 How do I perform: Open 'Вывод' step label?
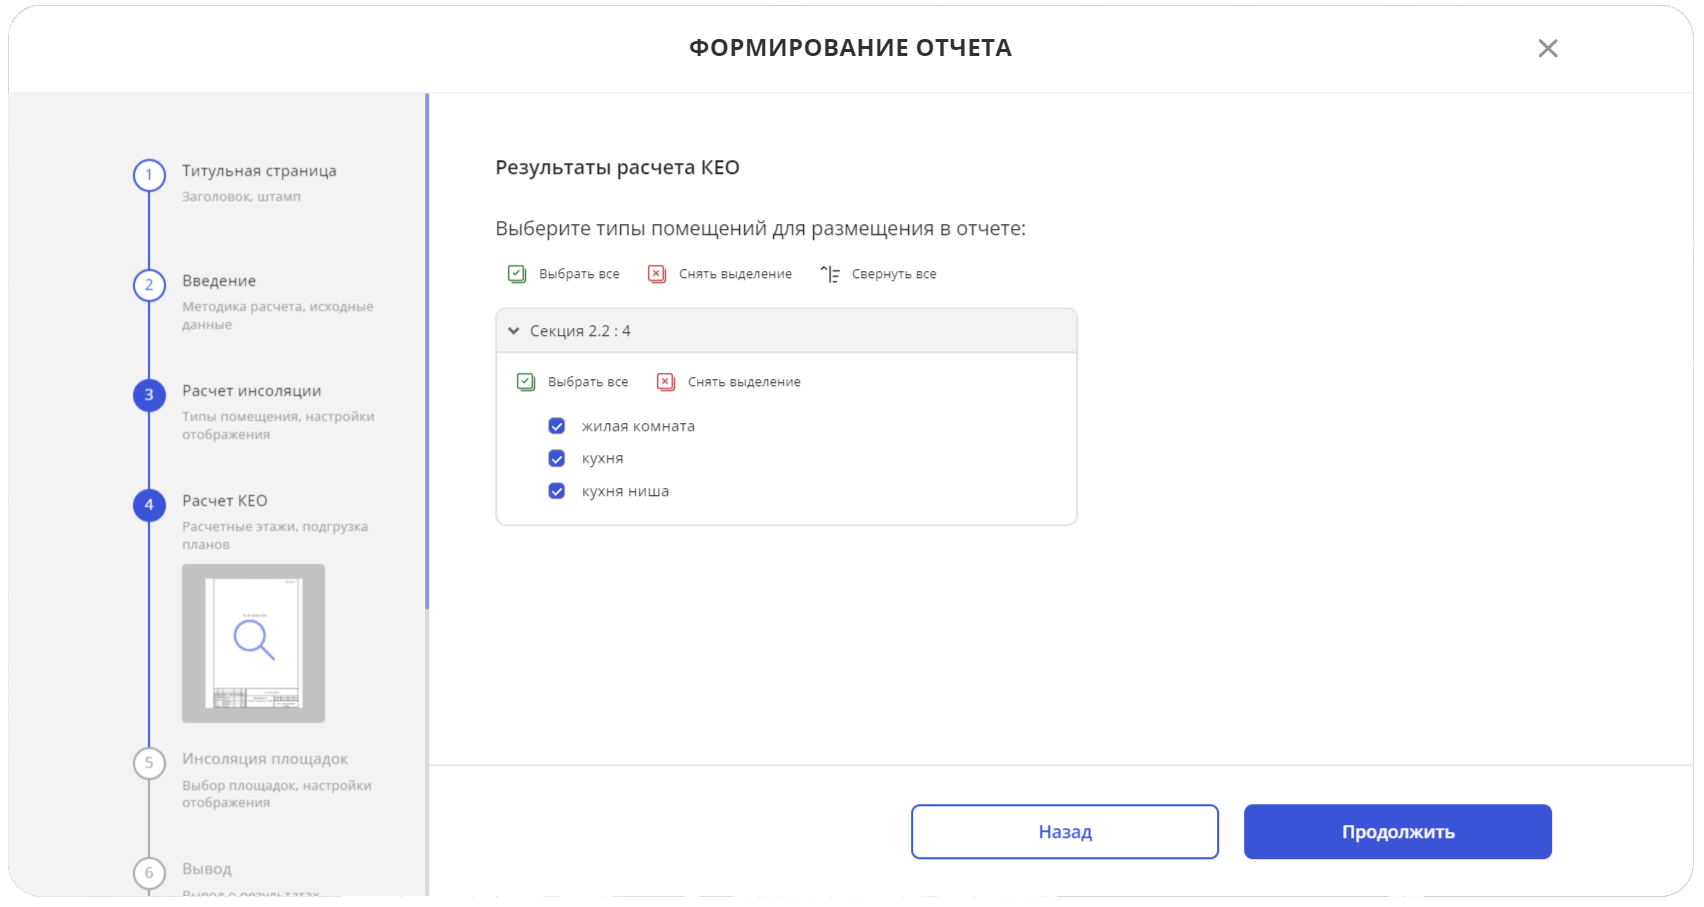coord(207,869)
